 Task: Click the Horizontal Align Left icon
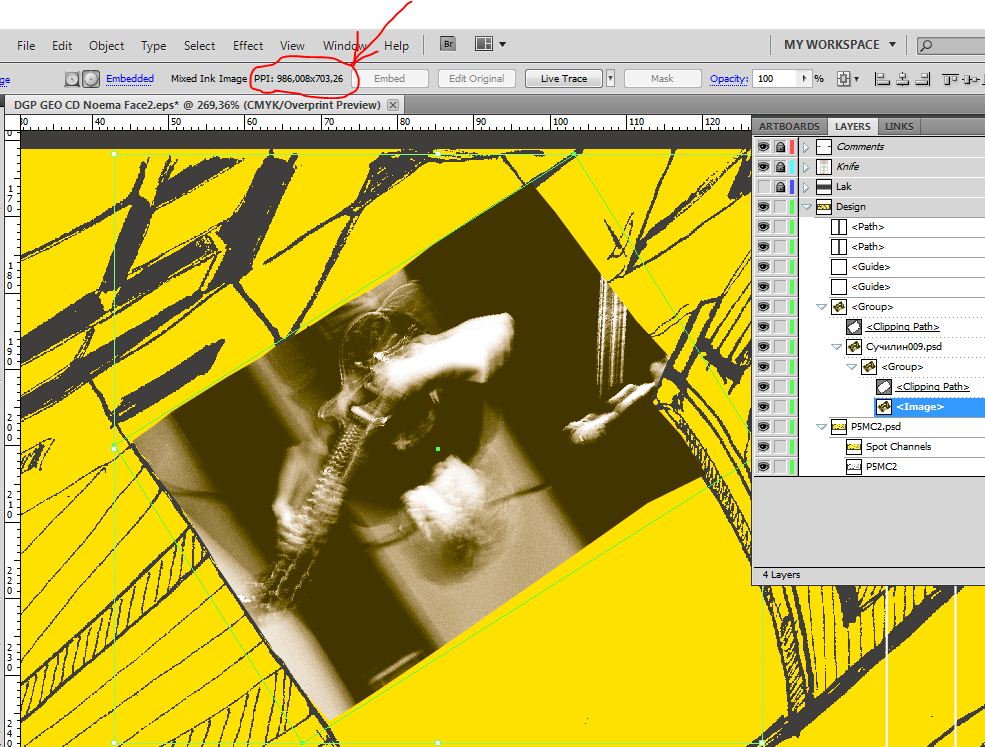tap(882, 79)
